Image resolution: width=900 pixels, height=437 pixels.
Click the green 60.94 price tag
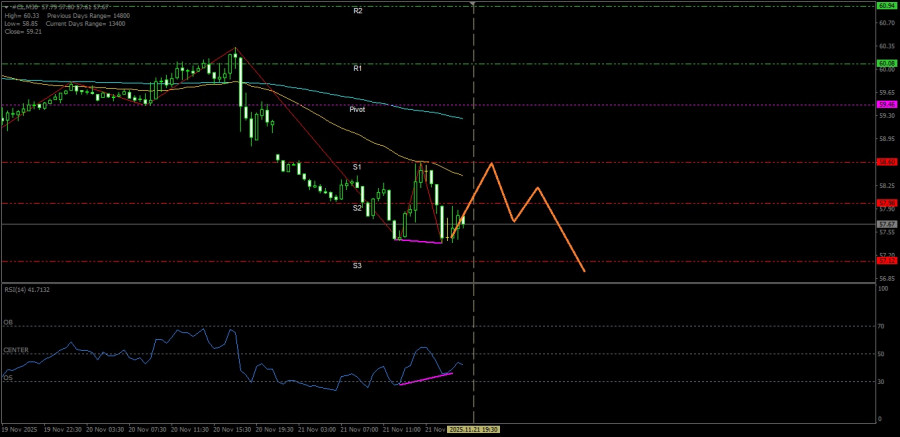[886, 5]
